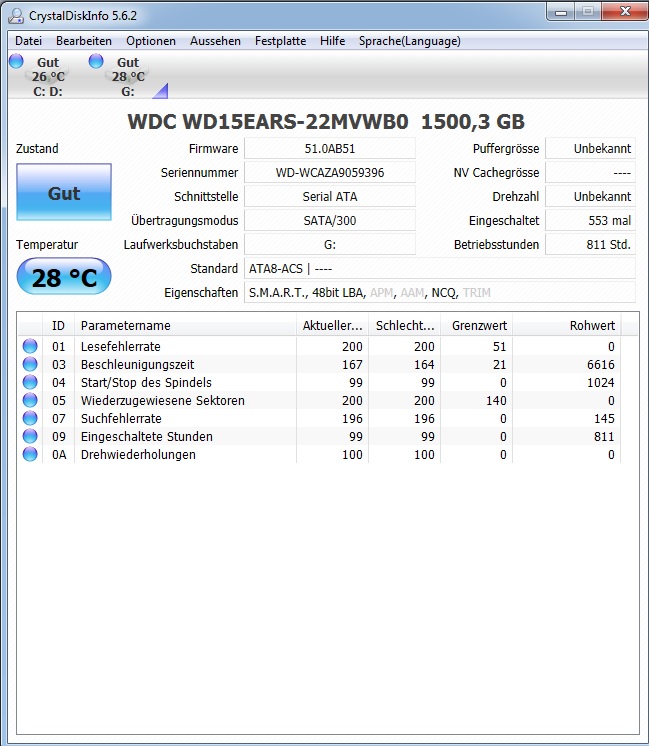Click status orb for Suchfehlerrate row

(30, 418)
